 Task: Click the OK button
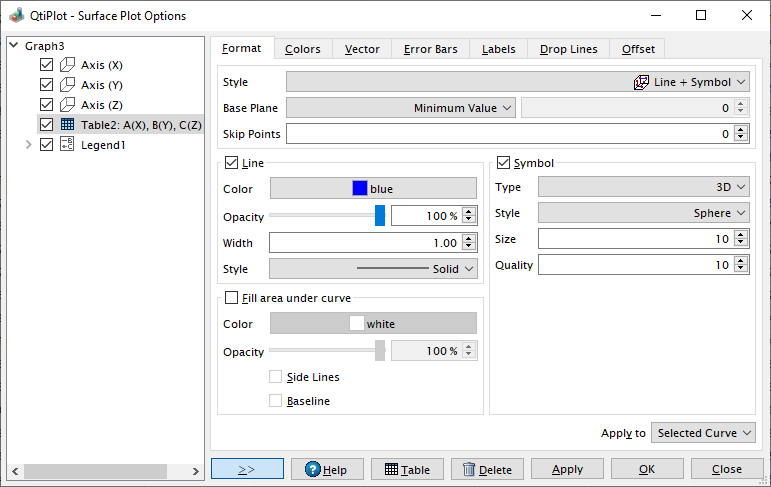pyautogui.click(x=647, y=469)
